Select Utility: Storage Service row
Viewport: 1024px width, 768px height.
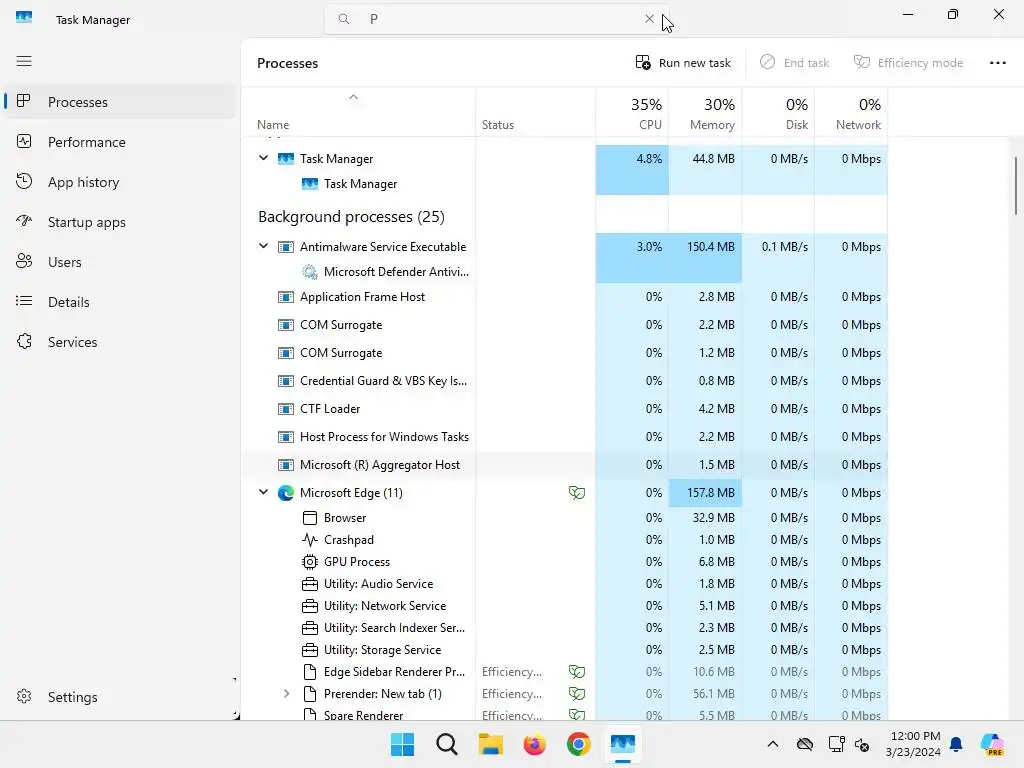tap(564, 650)
